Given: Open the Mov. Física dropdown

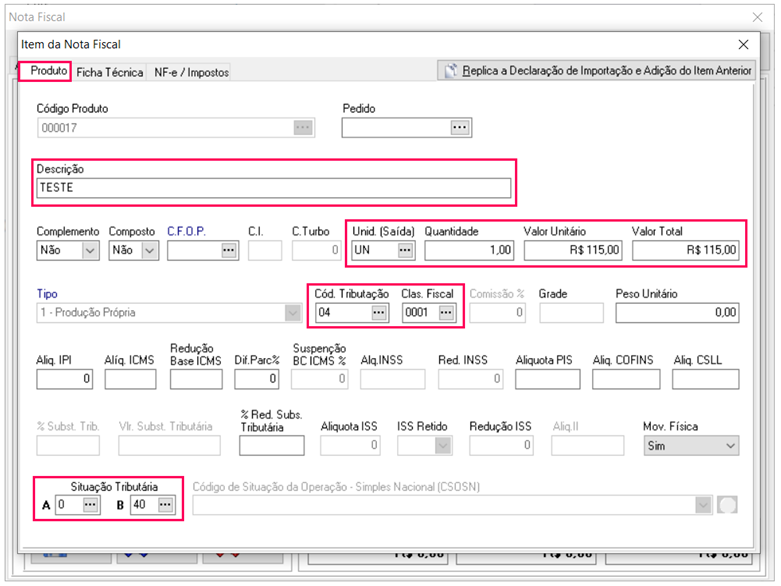Looking at the screenshot, I should (x=729, y=446).
